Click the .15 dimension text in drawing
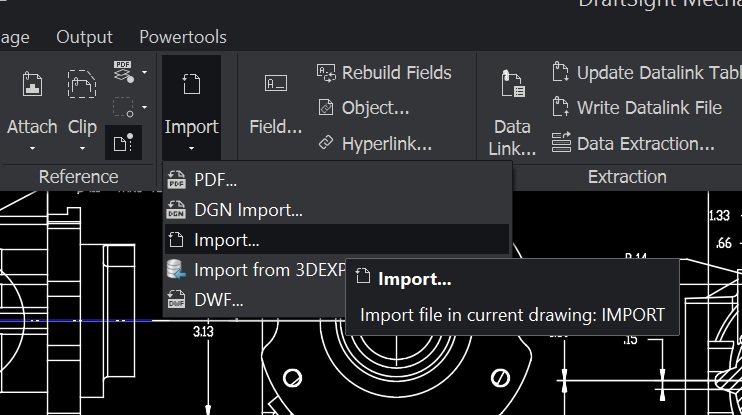 pos(630,339)
